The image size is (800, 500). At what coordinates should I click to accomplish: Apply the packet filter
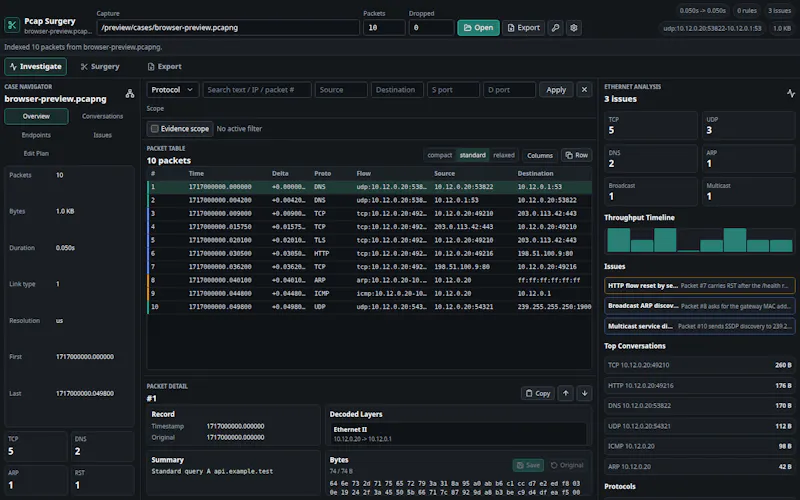556,90
